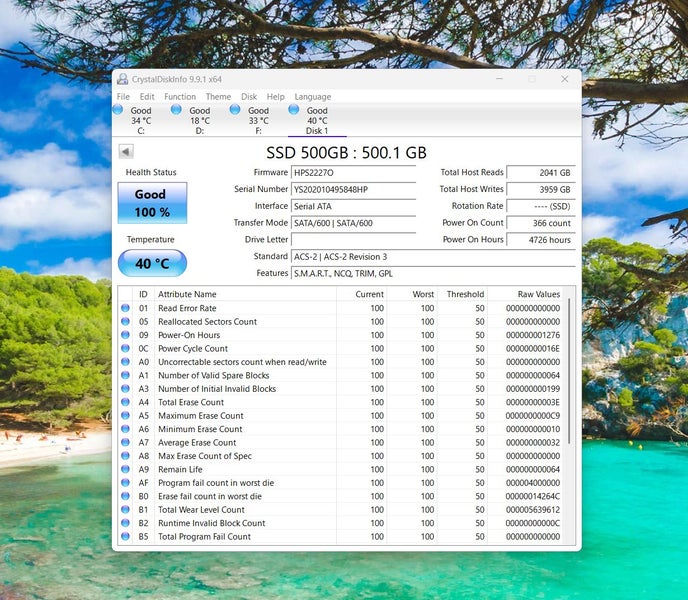Open the Disk menu

click(249, 97)
